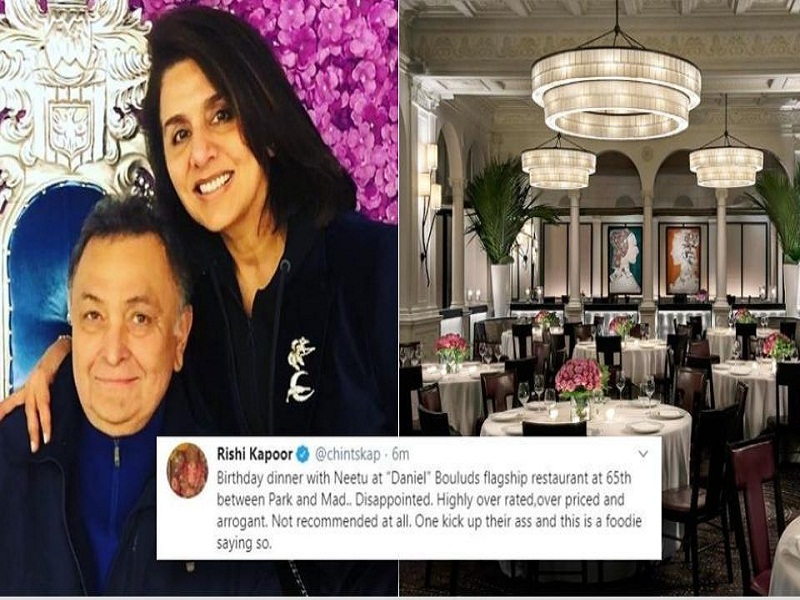Open the @chintskap handle link
This screenshot has height=600, width=800.
click(347, 454)
